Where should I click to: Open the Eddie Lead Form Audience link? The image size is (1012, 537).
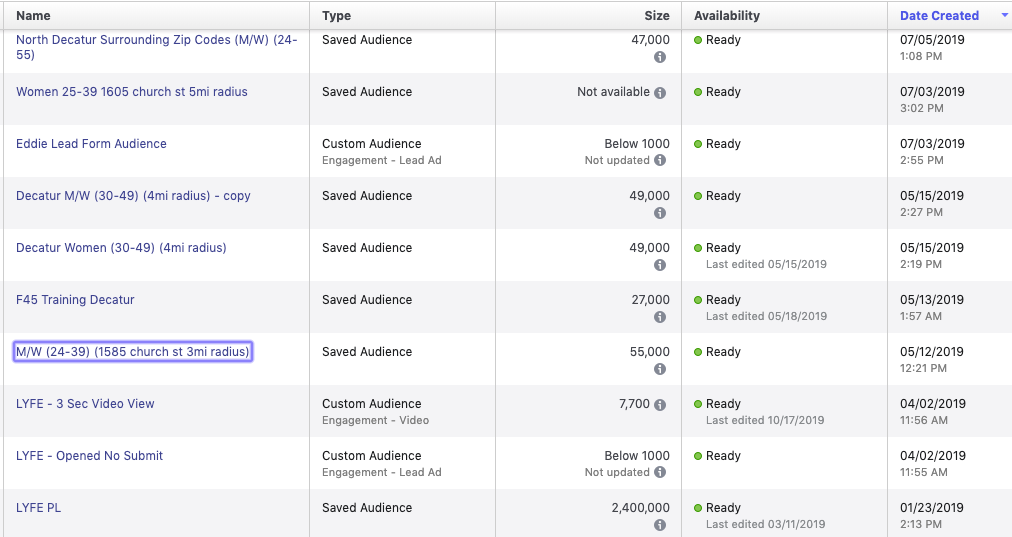click(x=91, y=144)
